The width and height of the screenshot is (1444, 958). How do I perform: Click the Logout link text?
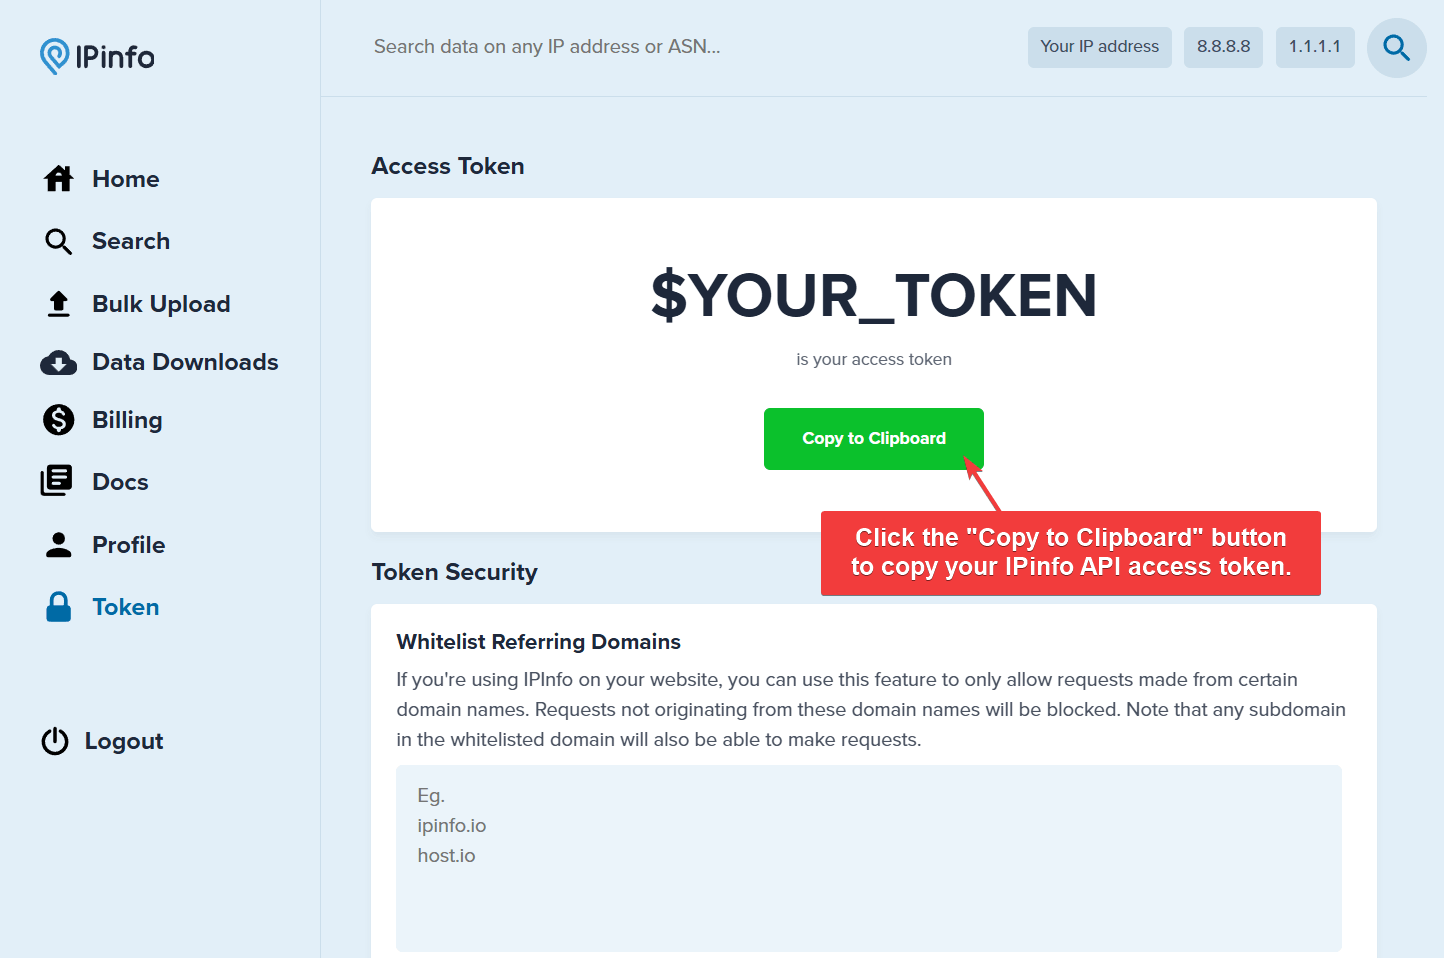(x=123, y=740)
